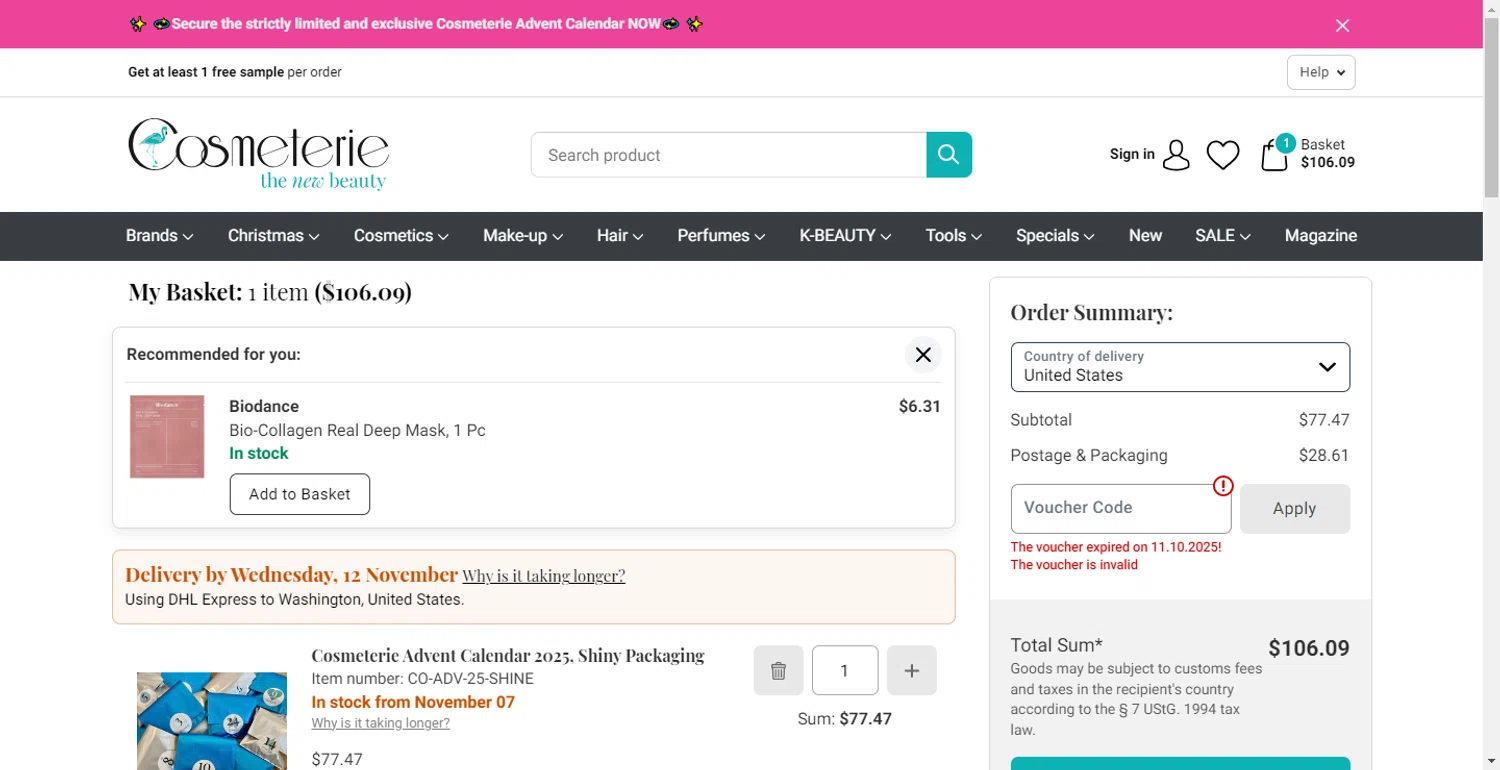Click the Cosmeterie flamingo logo
Screen dimensions: 1500x770
(258, 154)
